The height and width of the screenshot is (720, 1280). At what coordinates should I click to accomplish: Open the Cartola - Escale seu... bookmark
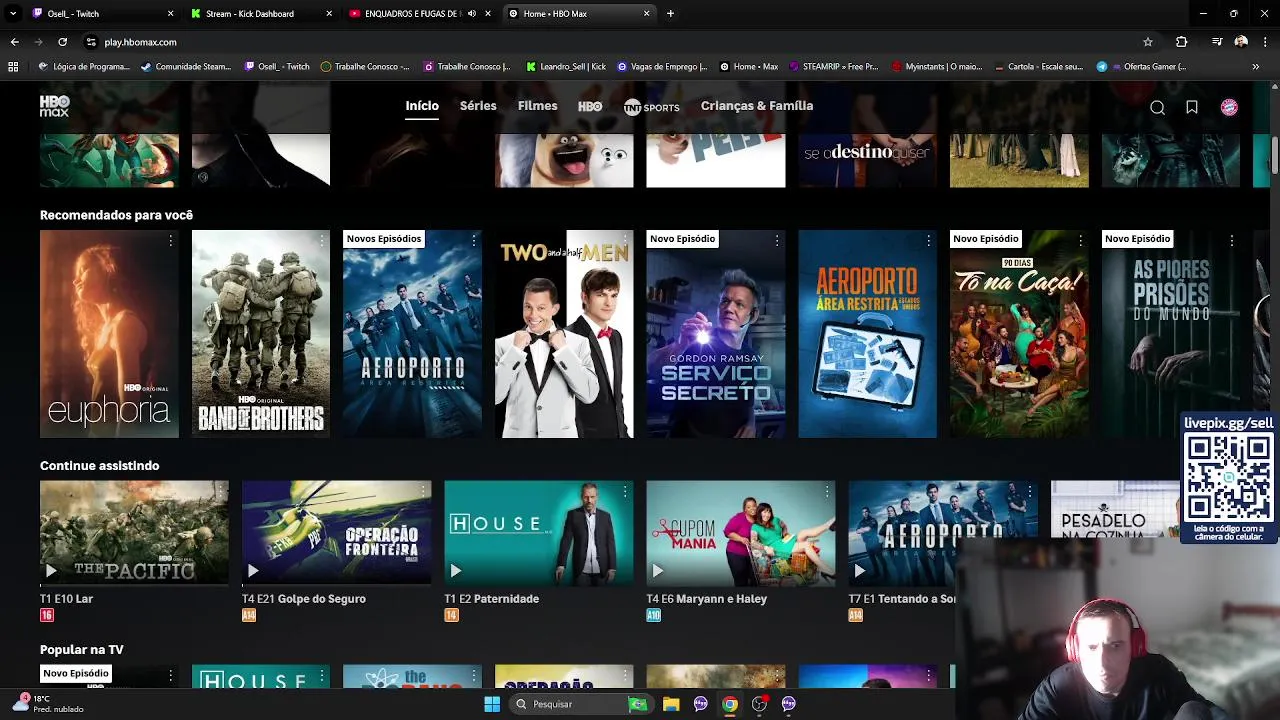1040,67
